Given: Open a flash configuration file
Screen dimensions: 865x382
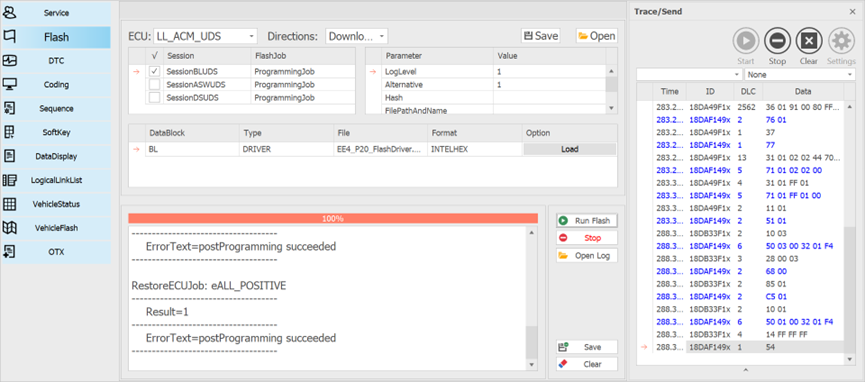Looking at the screenshot, I should tap(596, 36).
